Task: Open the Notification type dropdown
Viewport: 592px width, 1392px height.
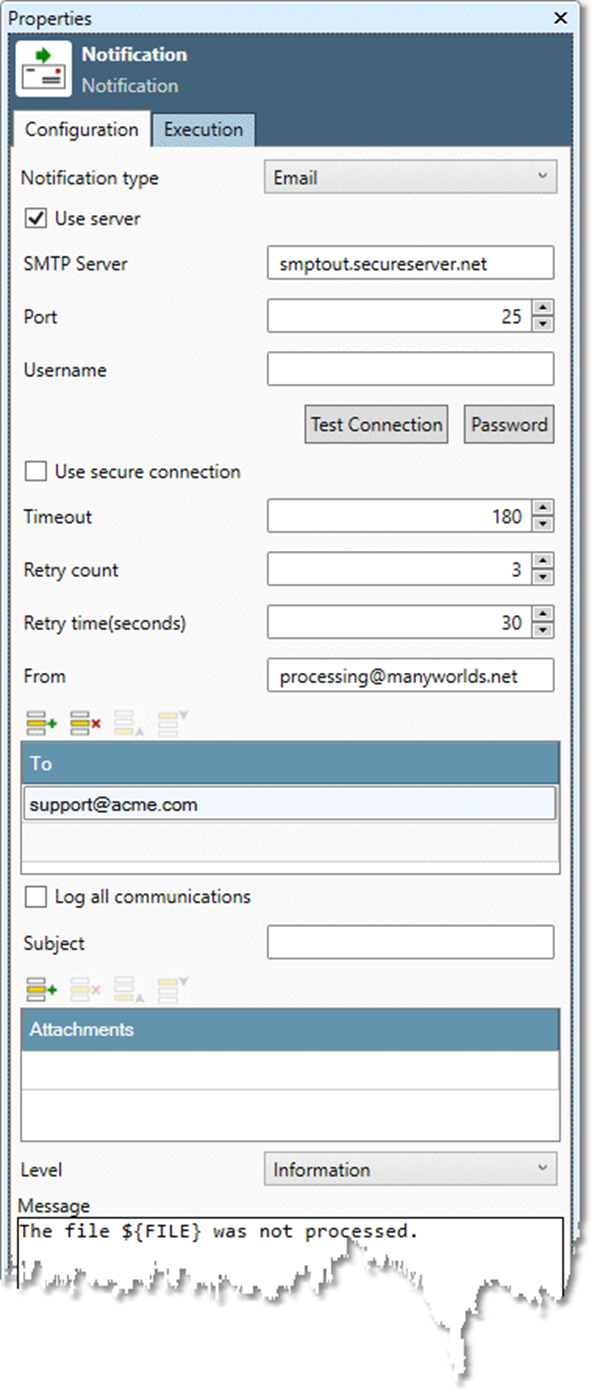Action: pyautogui.click(x=410, y=178)
